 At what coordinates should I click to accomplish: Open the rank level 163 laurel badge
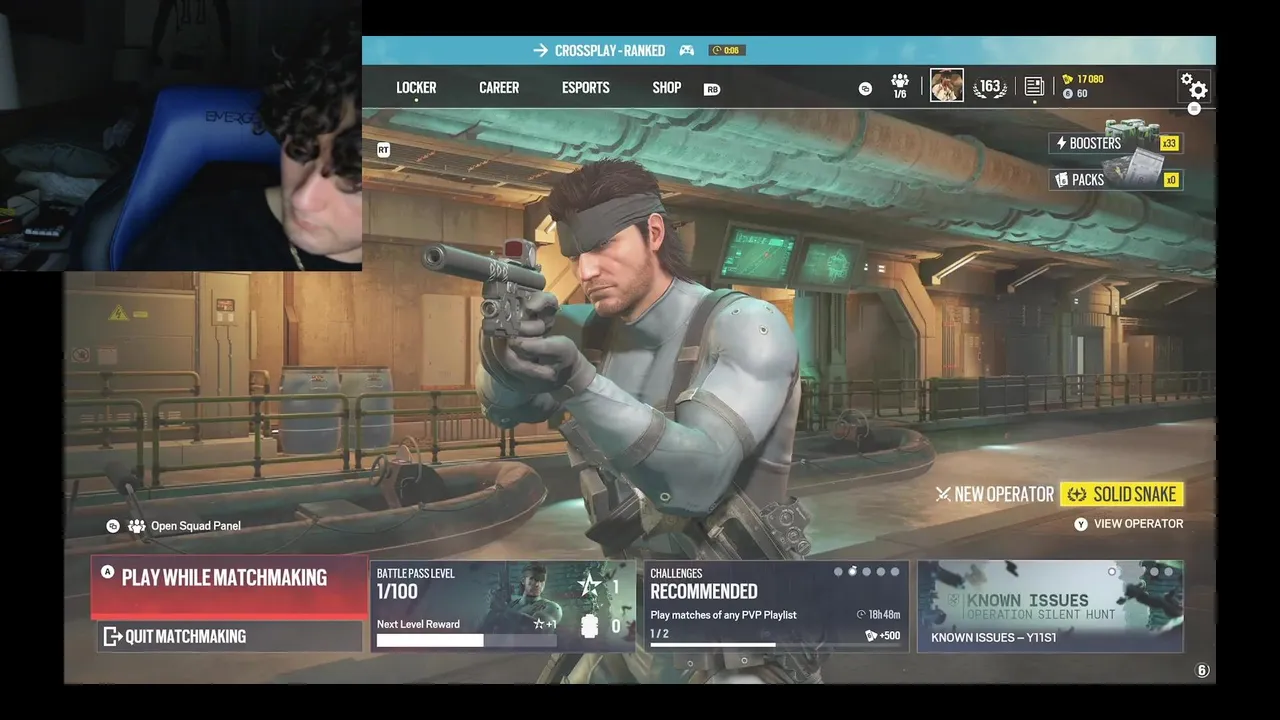990,87
